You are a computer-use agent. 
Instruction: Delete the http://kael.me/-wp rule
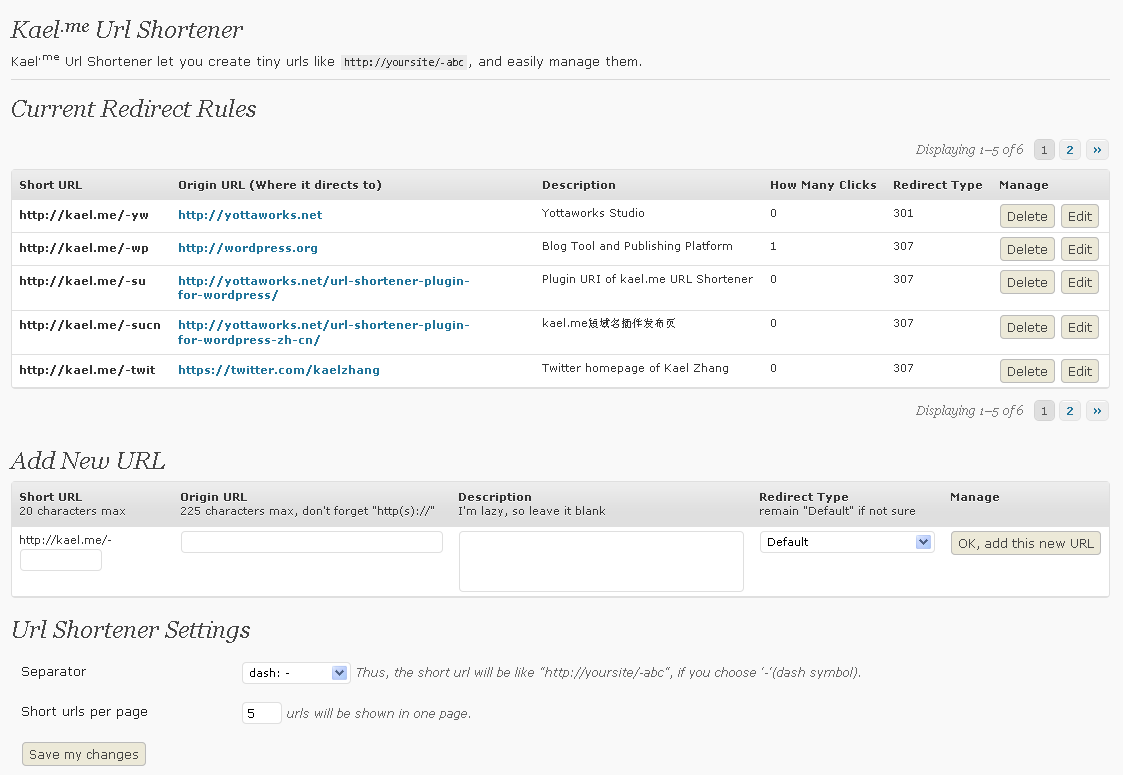pos(1026,249)
